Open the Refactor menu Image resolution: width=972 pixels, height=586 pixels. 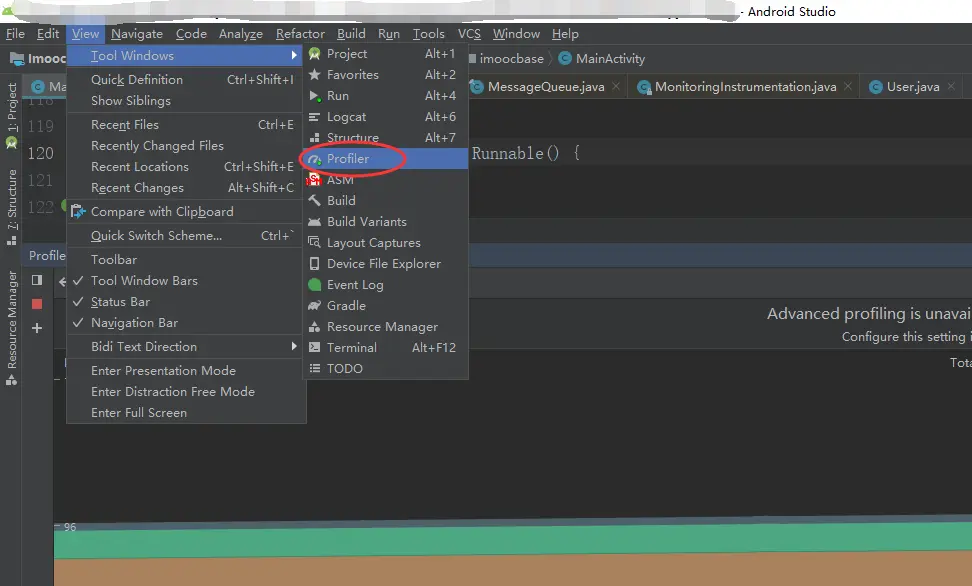pyautogui.click(x=300, y=33)
